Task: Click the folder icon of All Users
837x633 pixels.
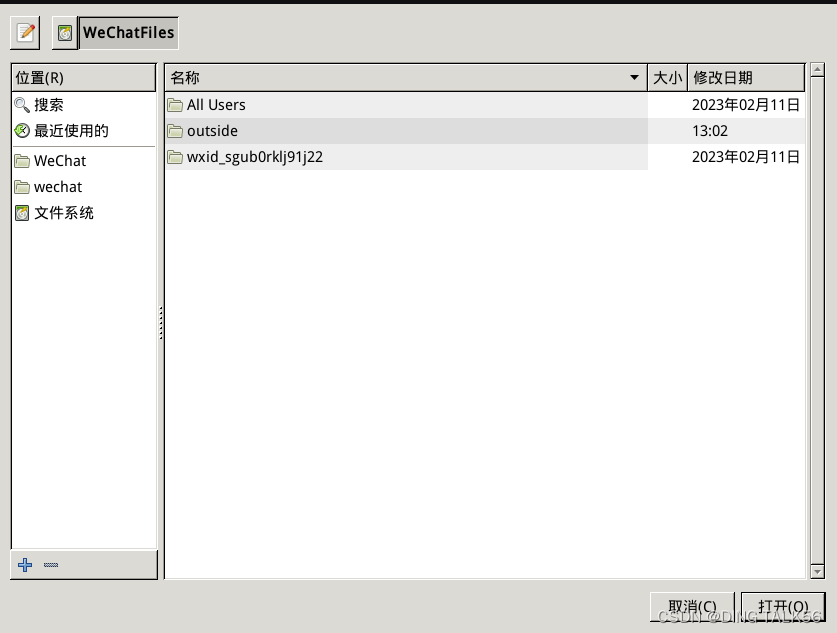Action: tap(175, 105)
